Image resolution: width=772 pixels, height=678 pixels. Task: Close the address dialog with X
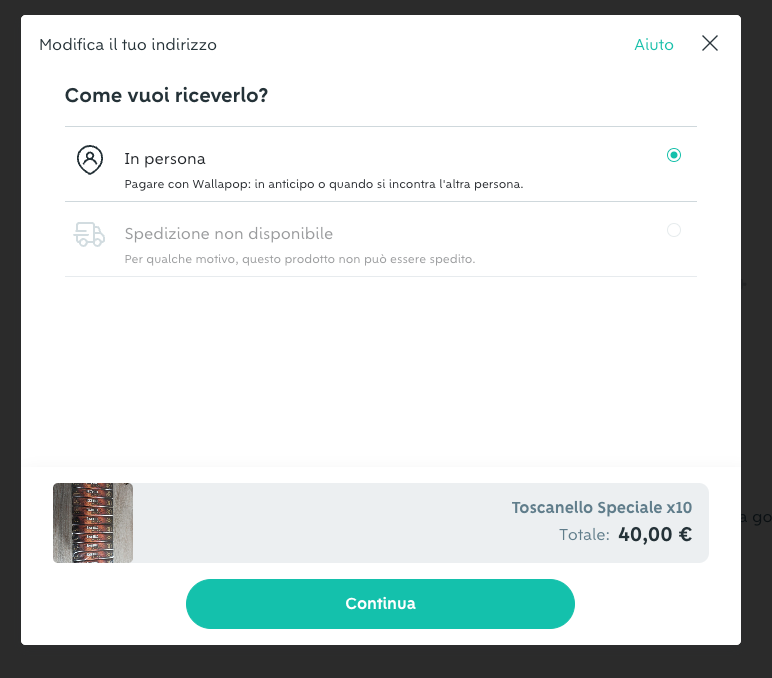click(x=709, y=43)
